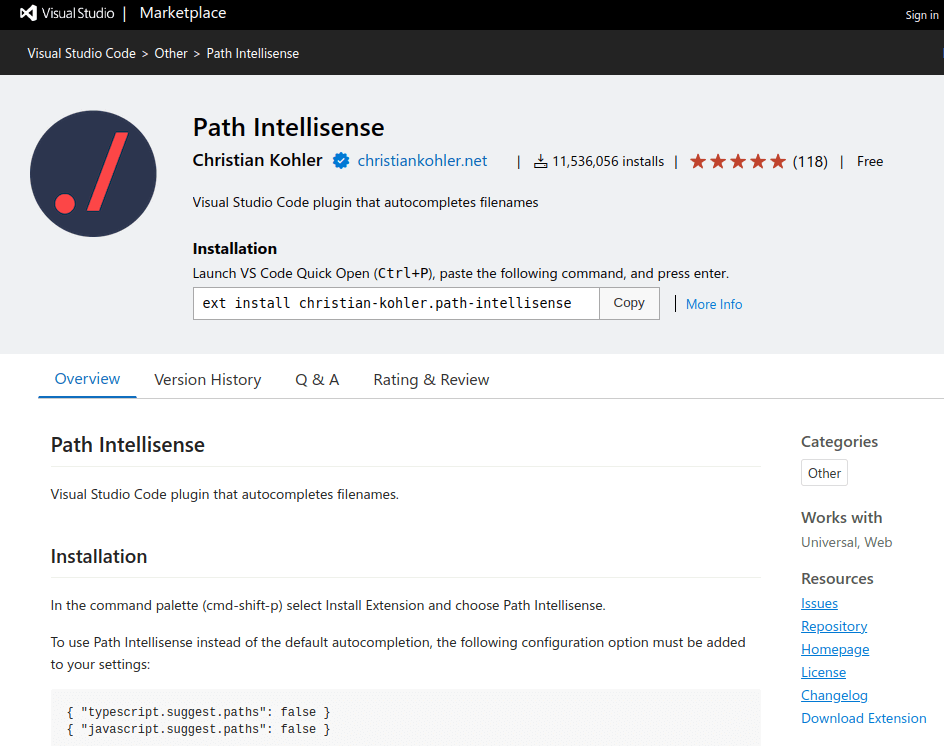
Task: Click Download Extension
Action: pyautogui.click(x=863, y=717)
